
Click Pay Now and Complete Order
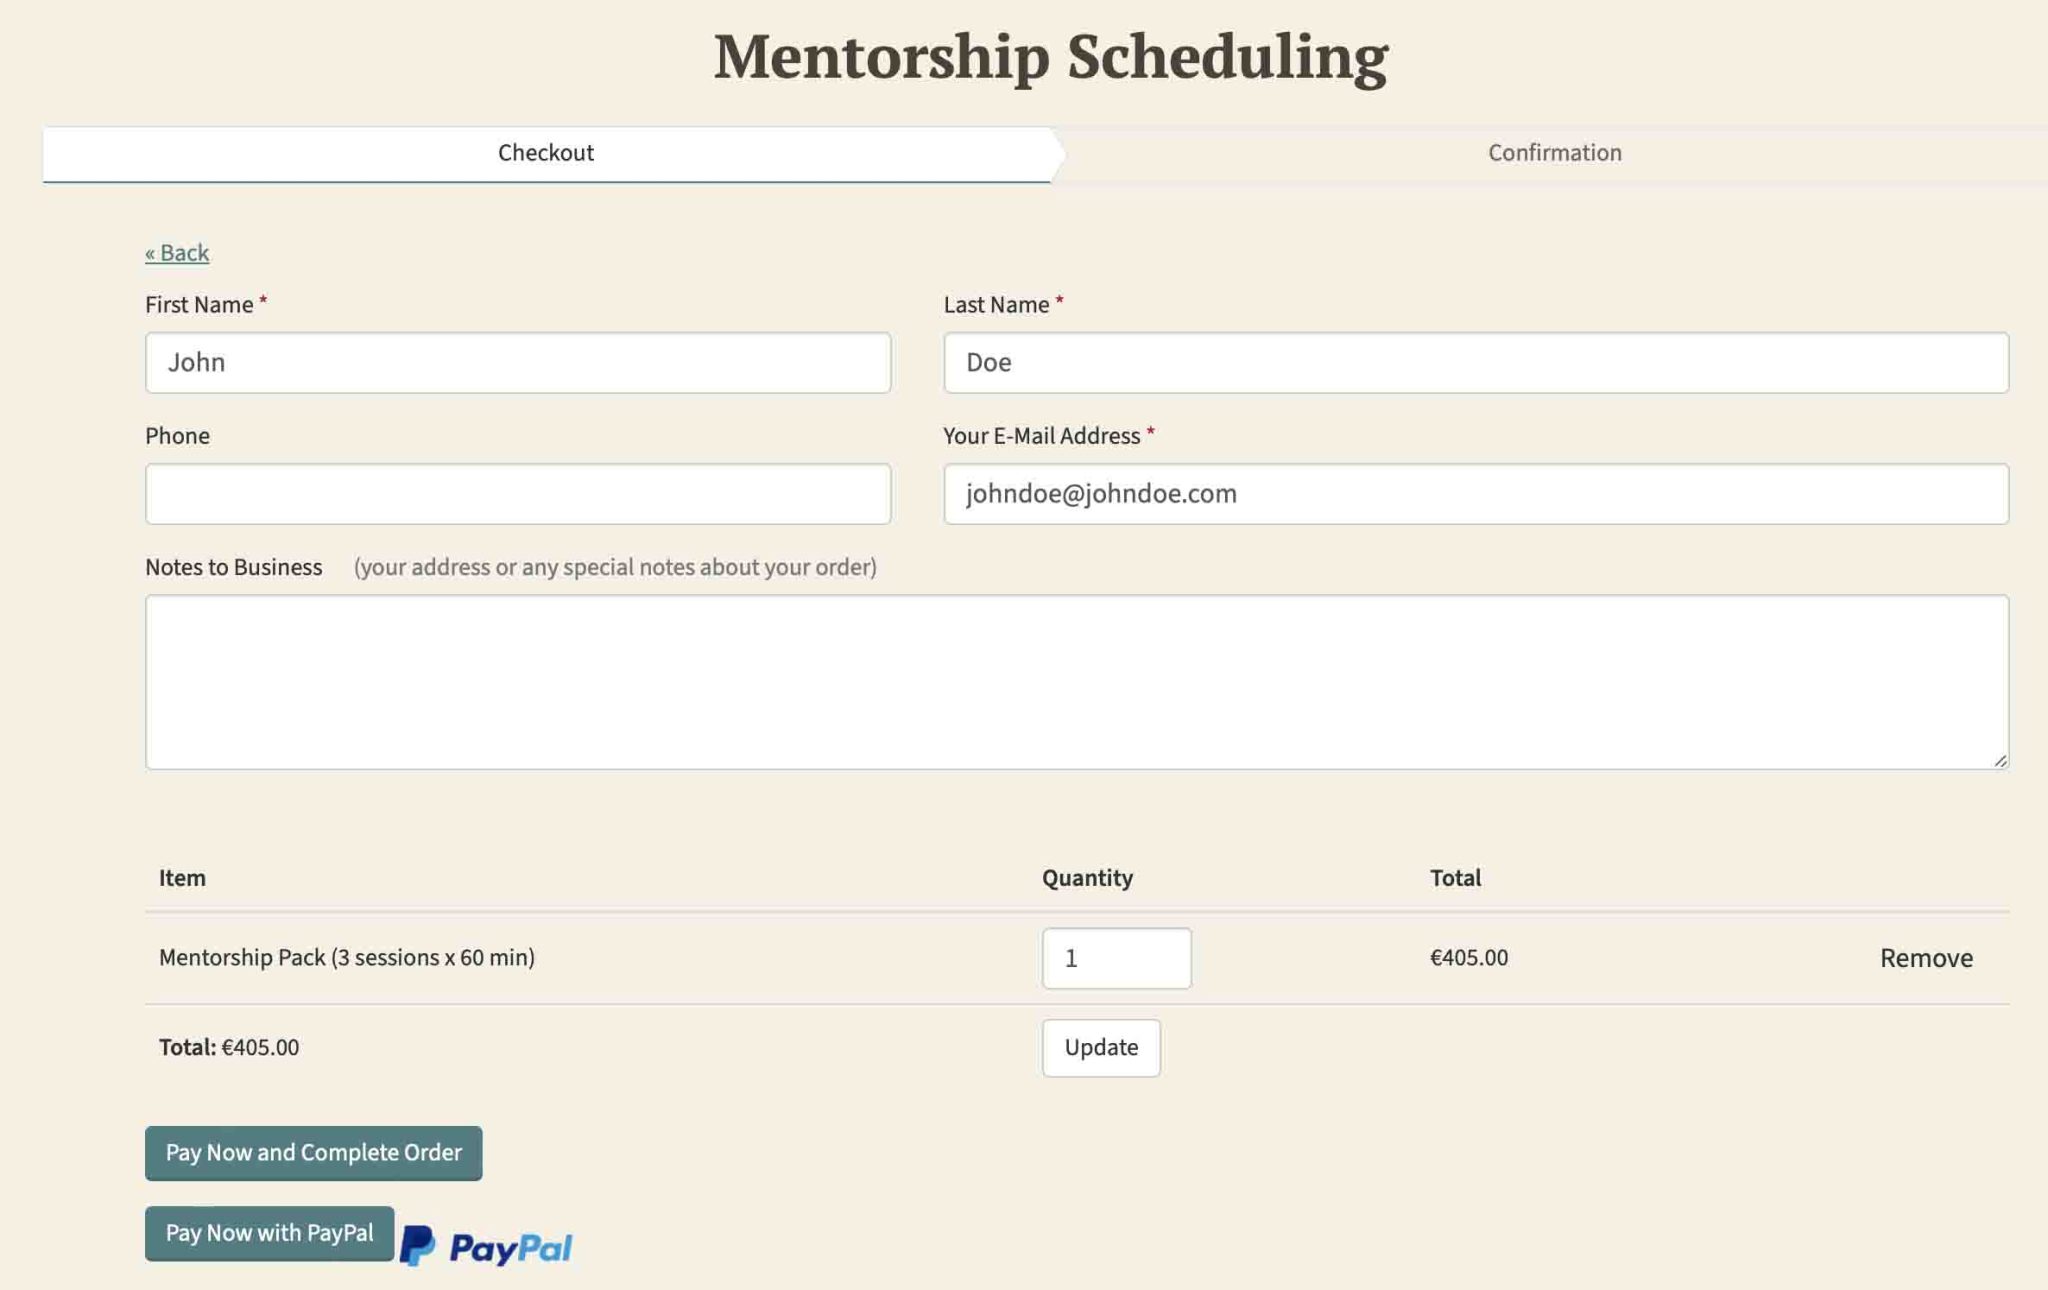click(x=313, y=1153)
